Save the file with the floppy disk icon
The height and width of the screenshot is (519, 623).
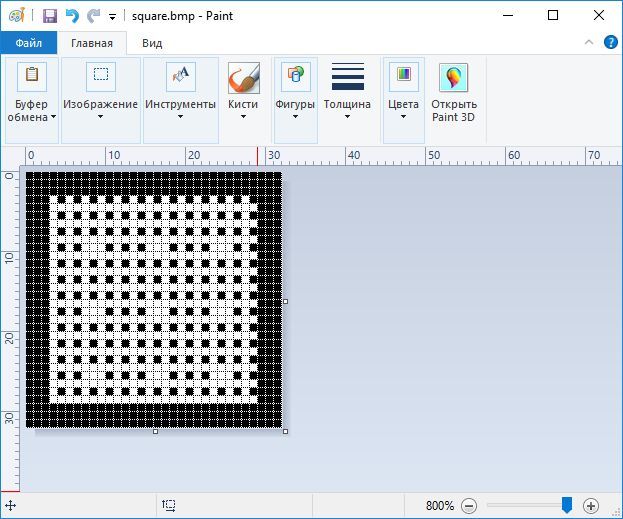50,16
